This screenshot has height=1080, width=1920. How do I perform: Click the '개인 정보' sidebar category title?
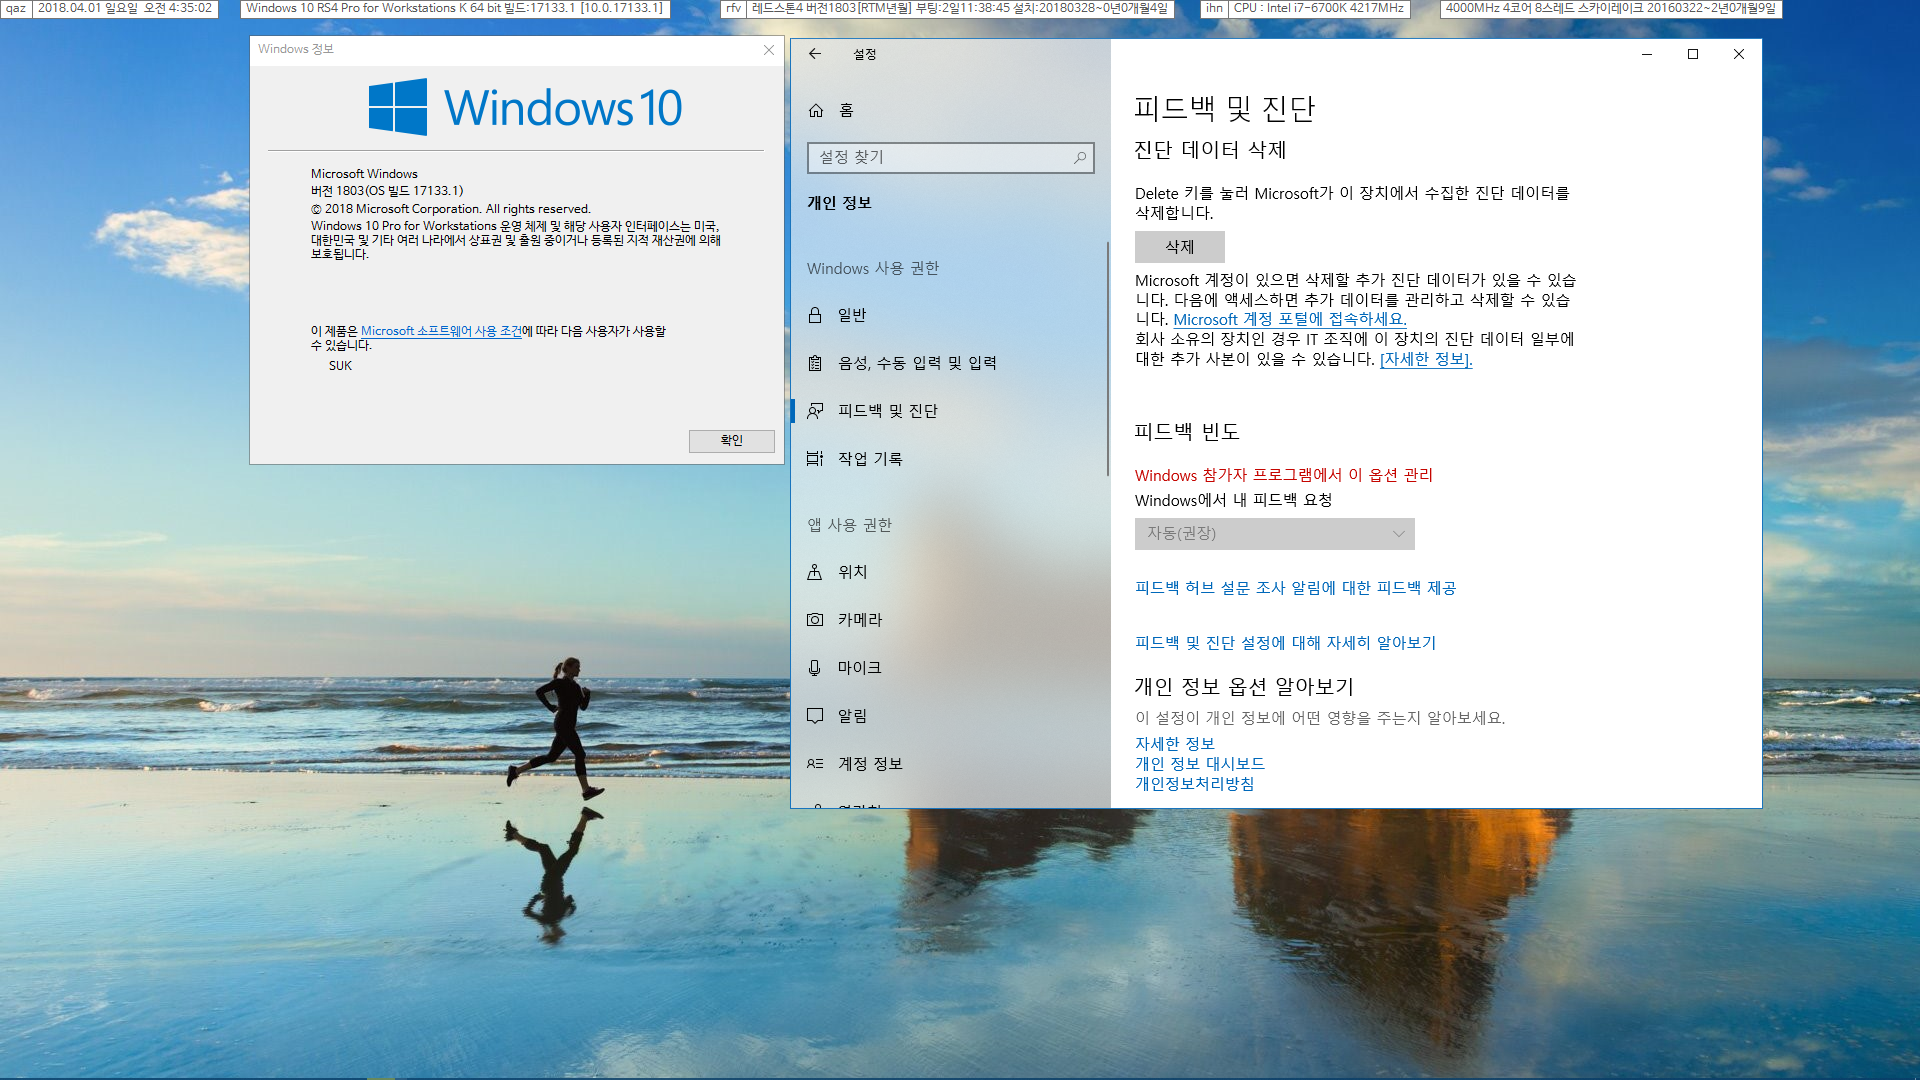839,203
